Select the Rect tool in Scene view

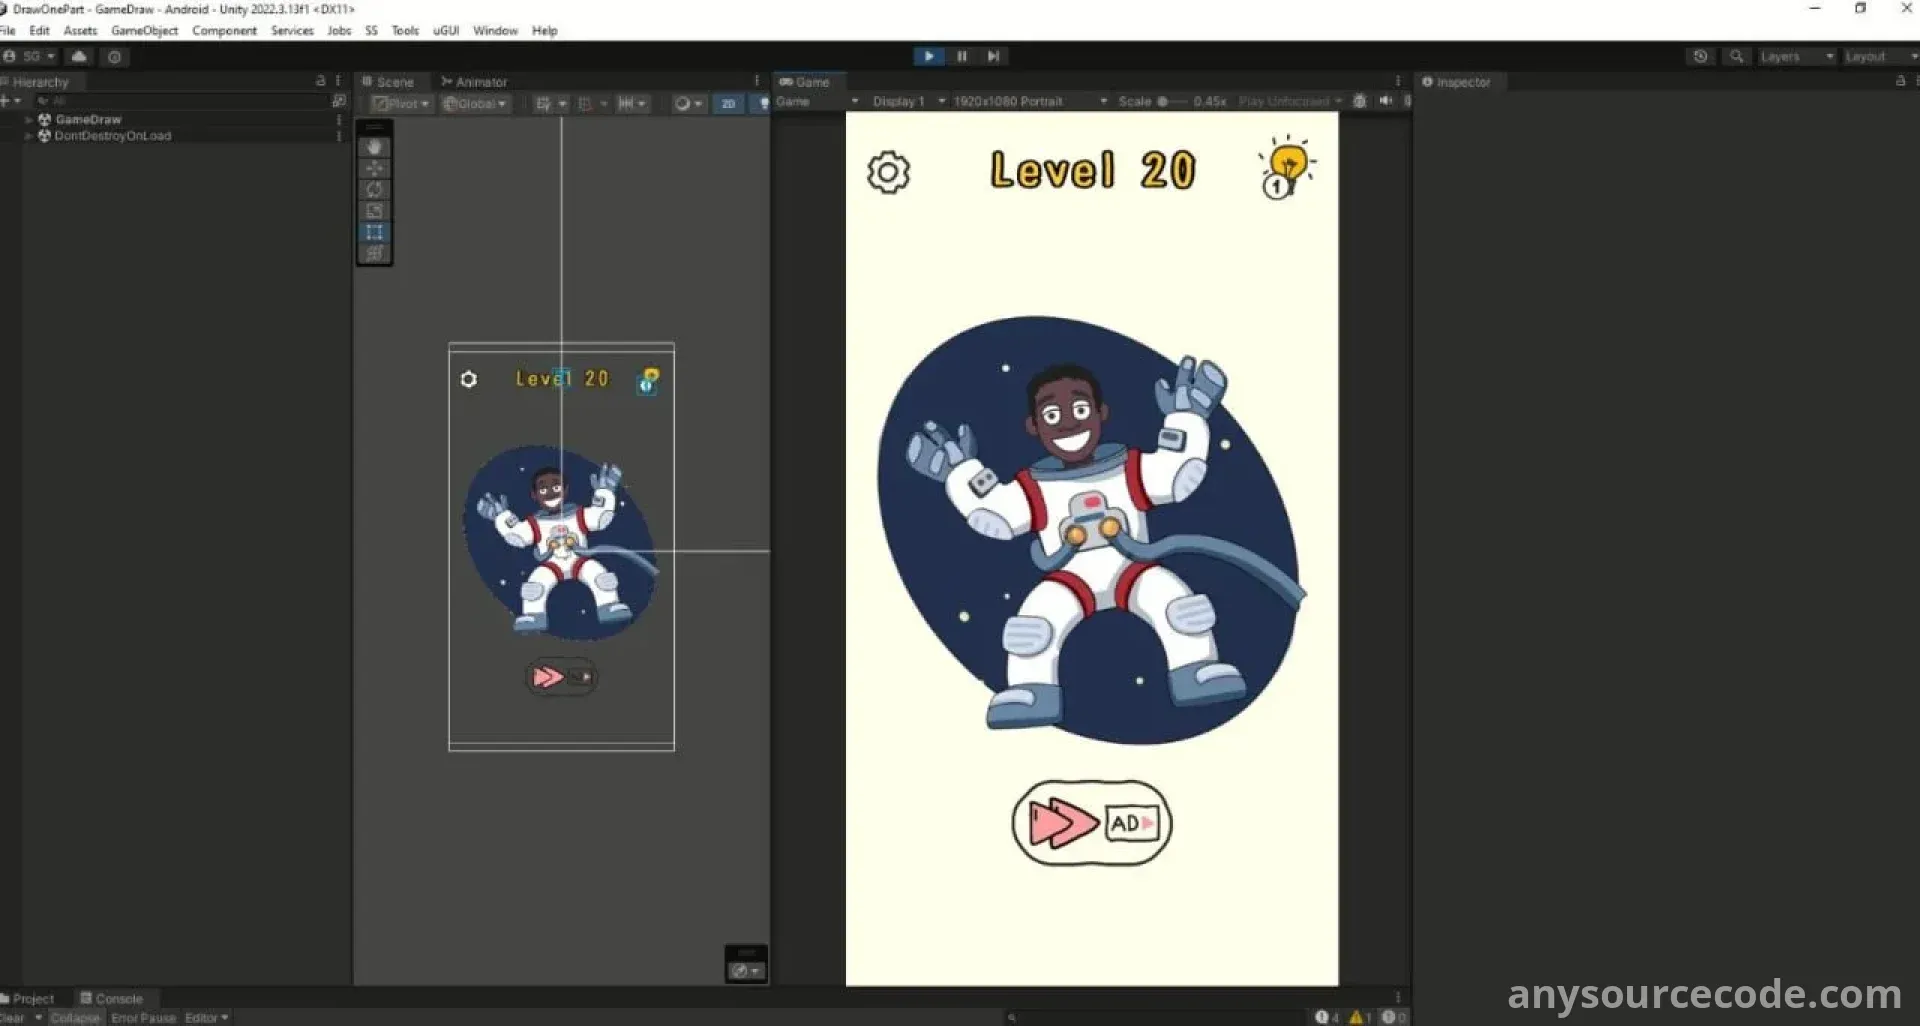374,232
